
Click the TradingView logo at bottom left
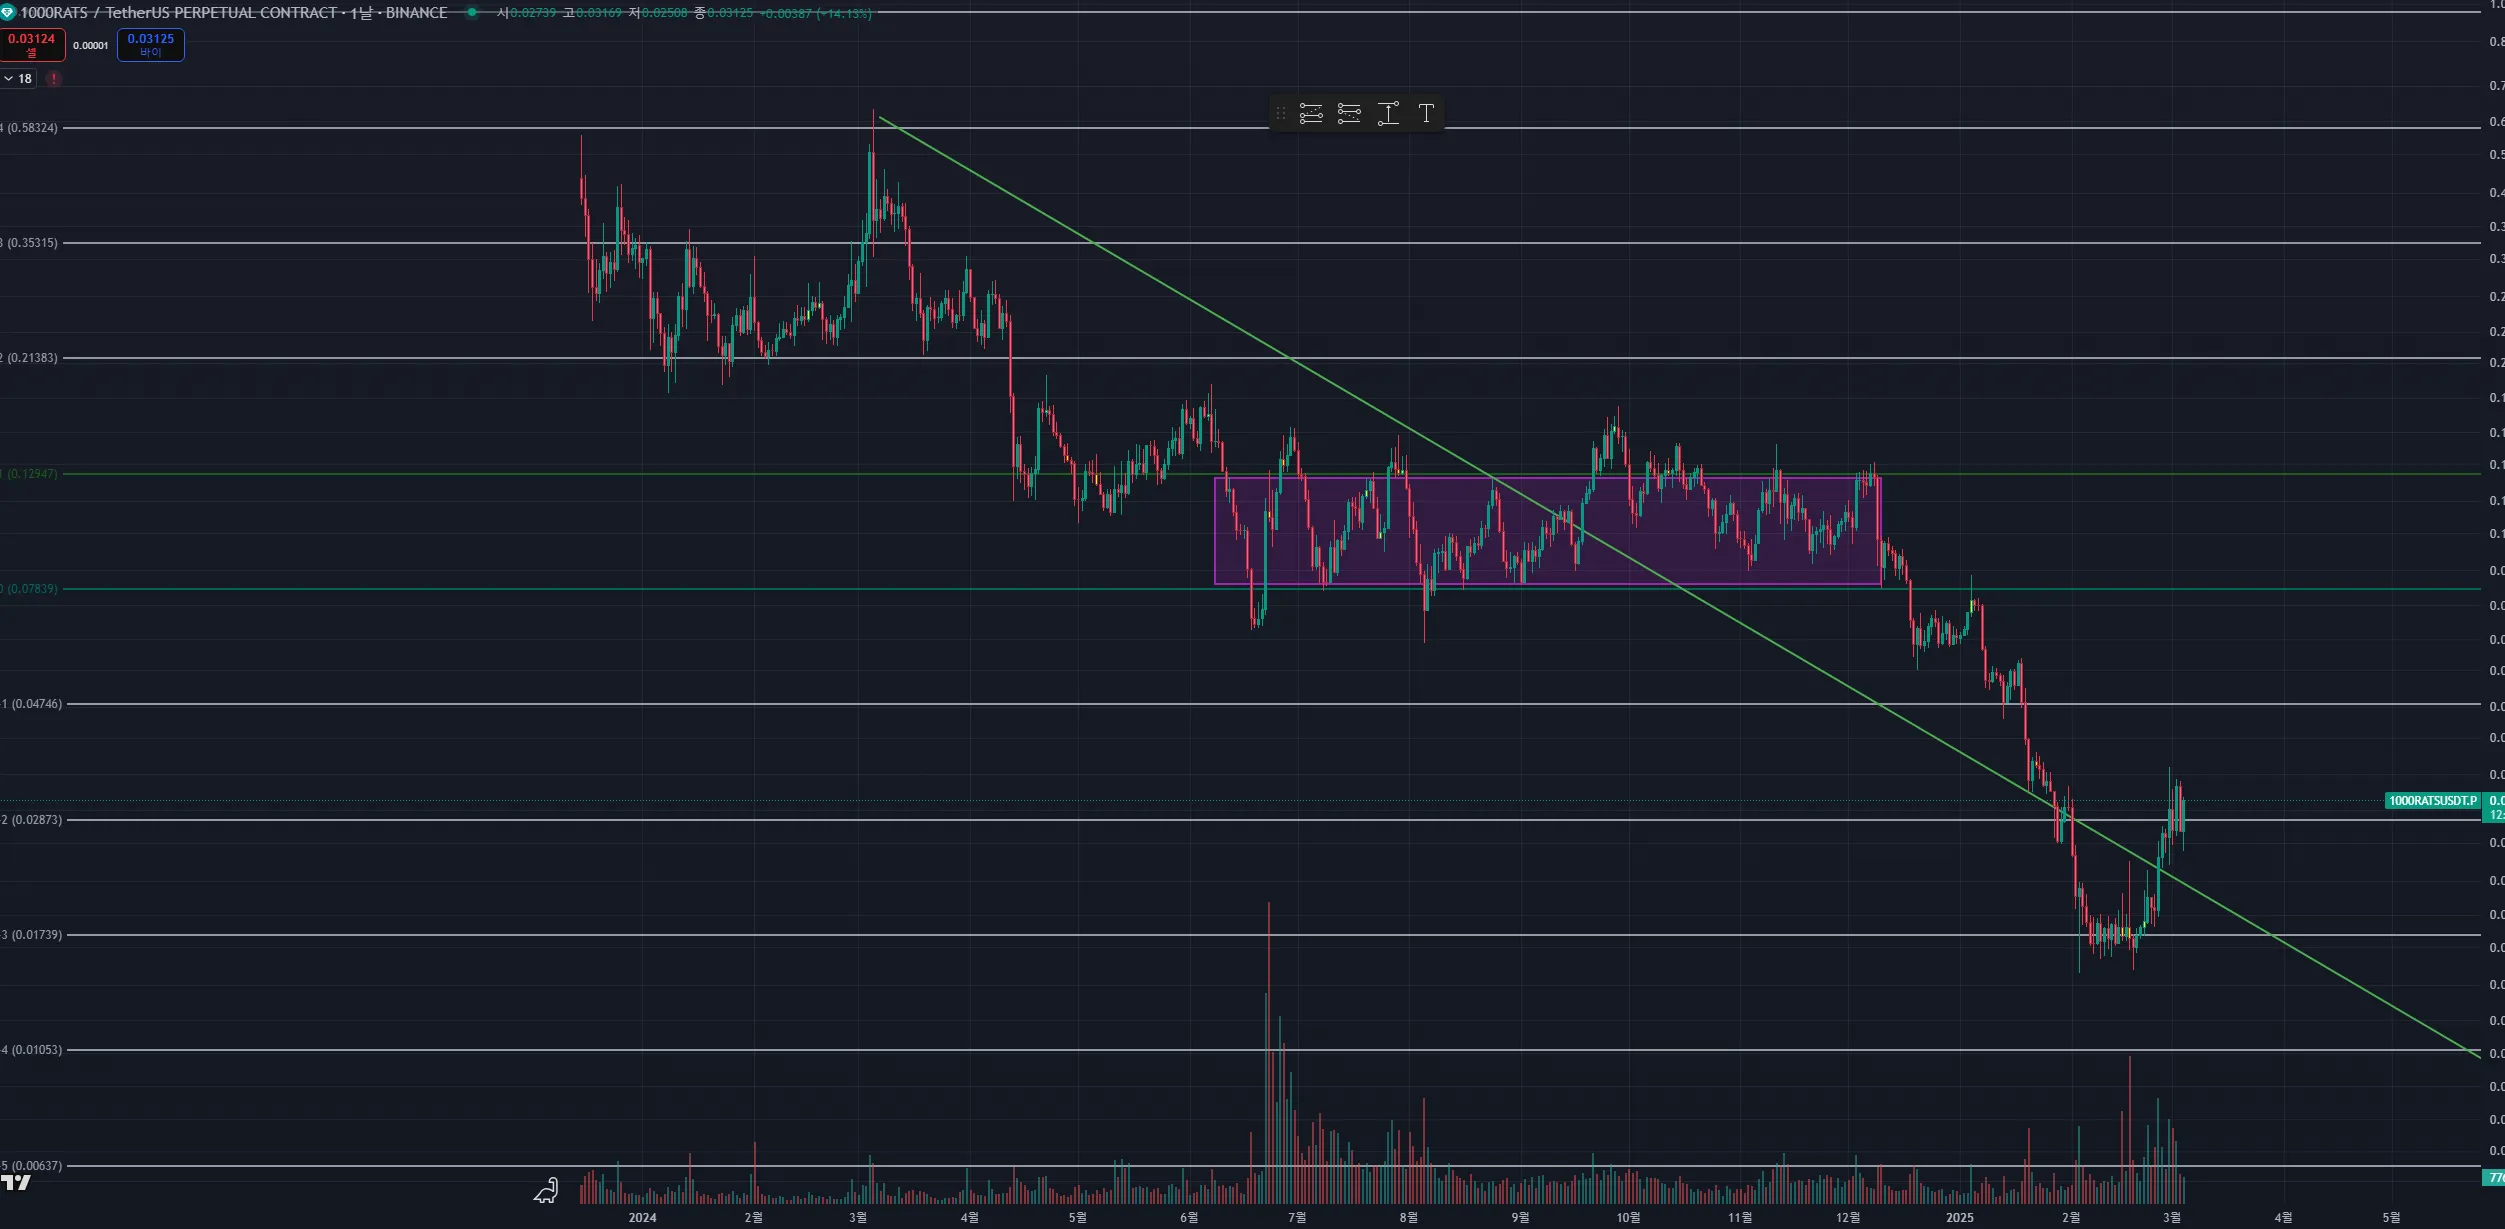click(x=16, y=1183)
